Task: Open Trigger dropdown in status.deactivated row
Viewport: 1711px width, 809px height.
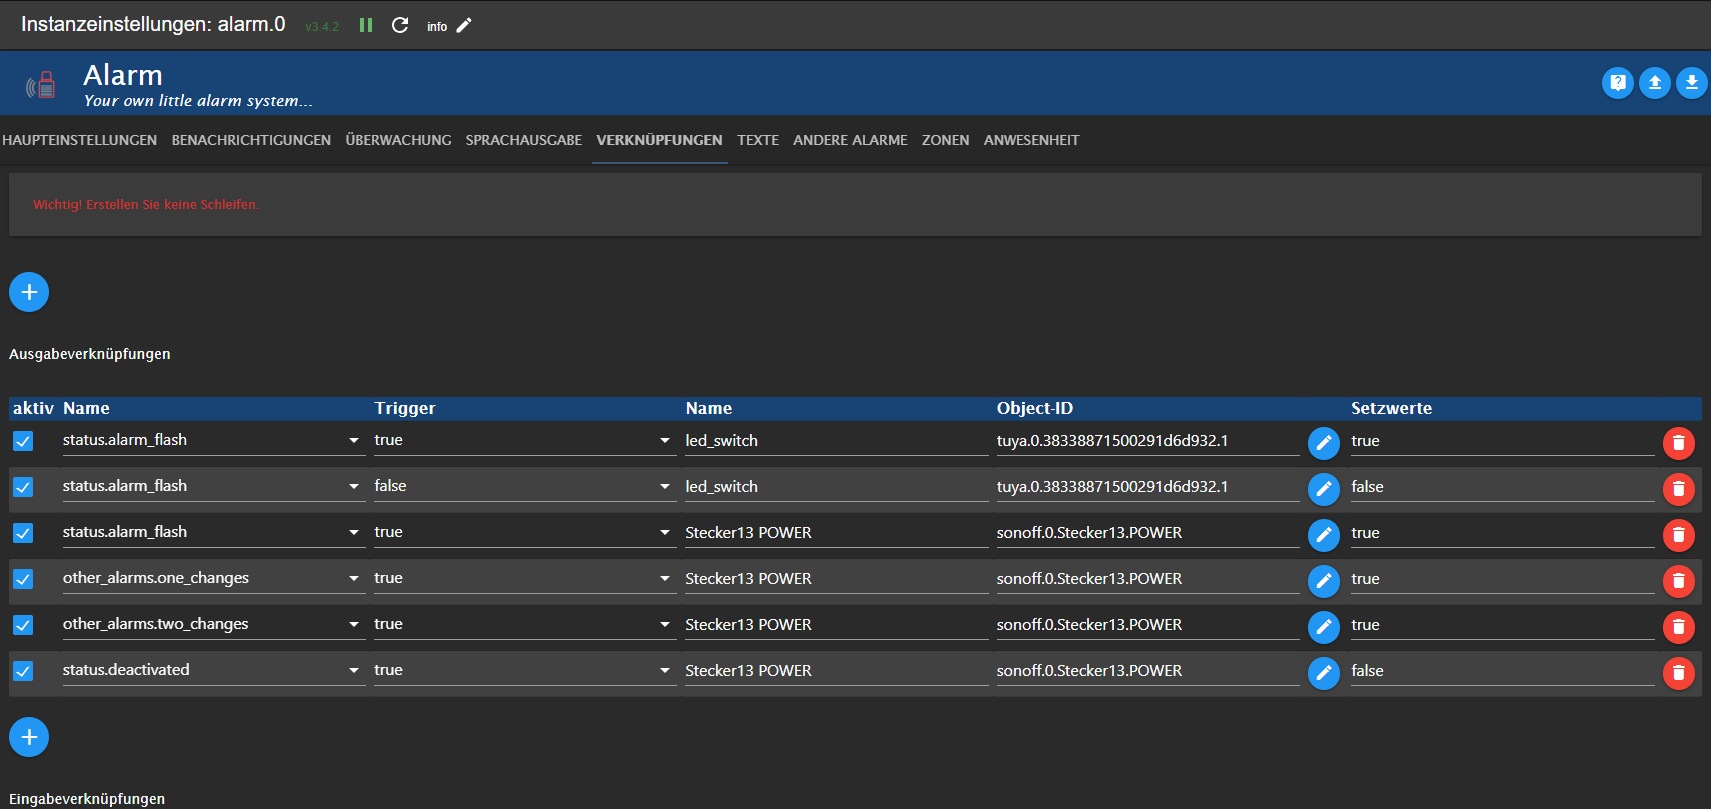Action: (525, 670)
